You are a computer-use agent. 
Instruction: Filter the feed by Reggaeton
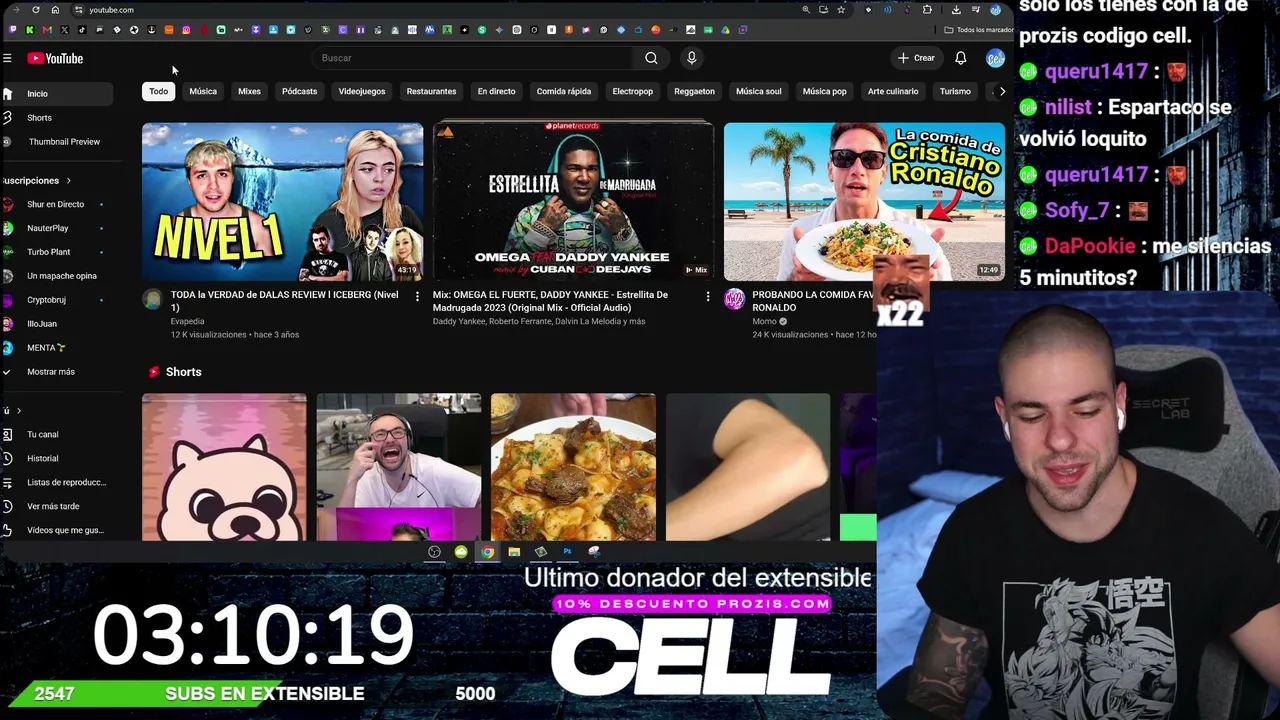(x=694, y=91)
